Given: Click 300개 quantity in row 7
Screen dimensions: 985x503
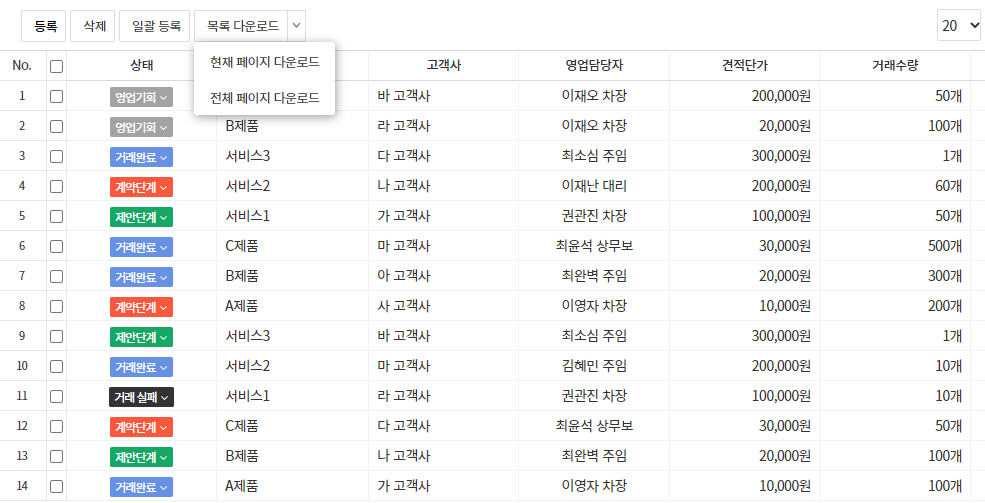Looking at the screenshot, I should pos(945,276).
